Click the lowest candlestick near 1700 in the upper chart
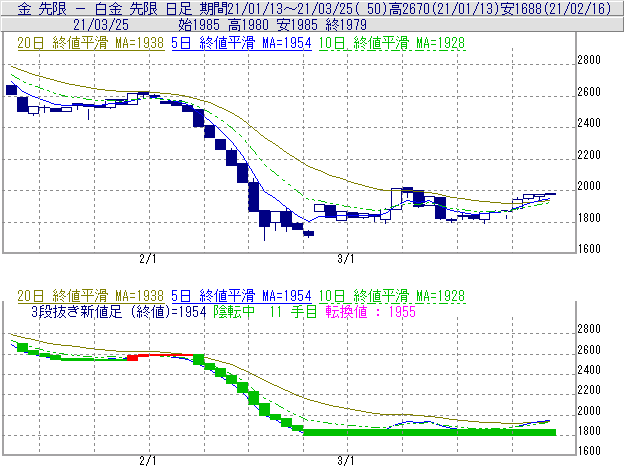The height and width of the screenshot is (473, 624). [x=308, y=234]
